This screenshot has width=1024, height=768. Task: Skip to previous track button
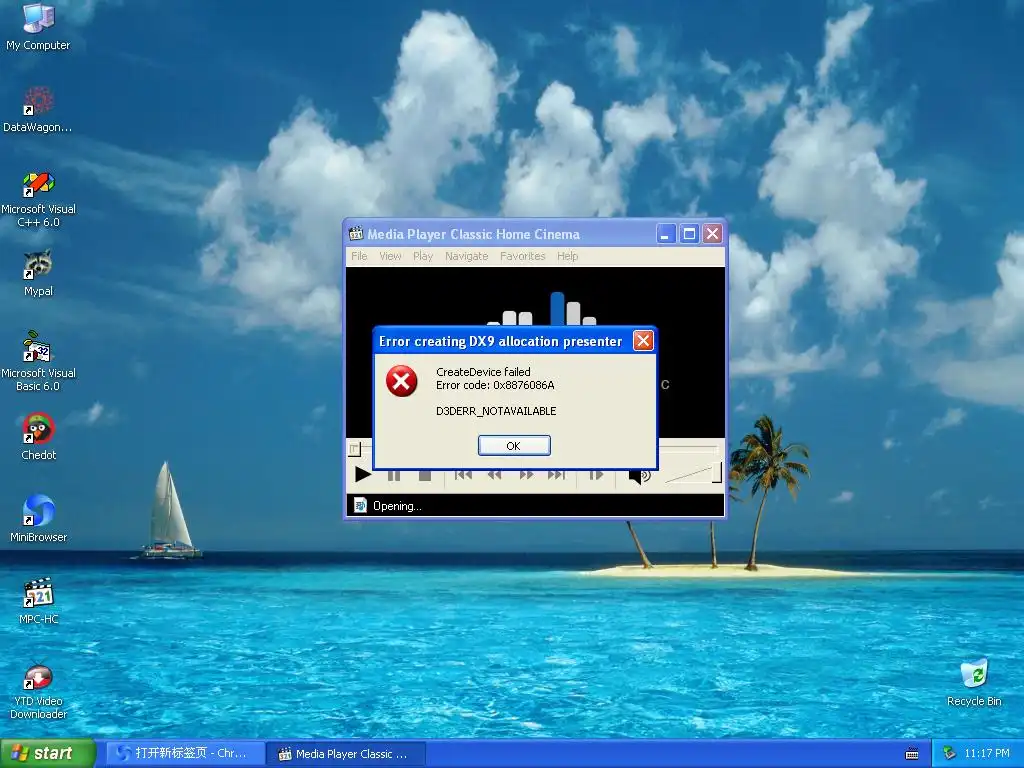click(x=463, y=475)
